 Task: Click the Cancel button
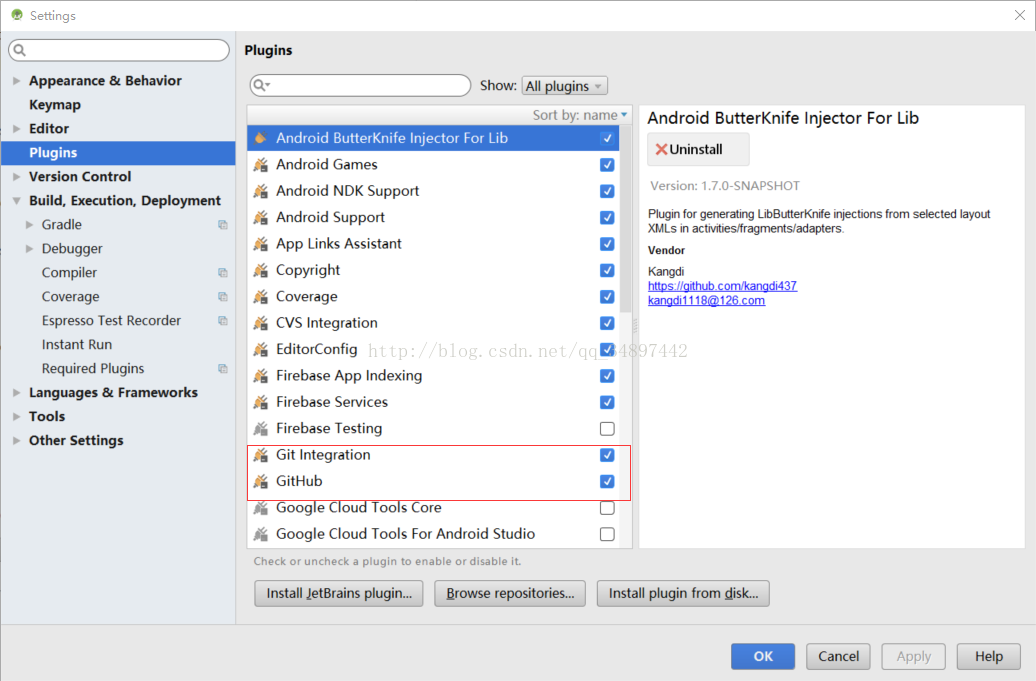click(x=838, y=657)
